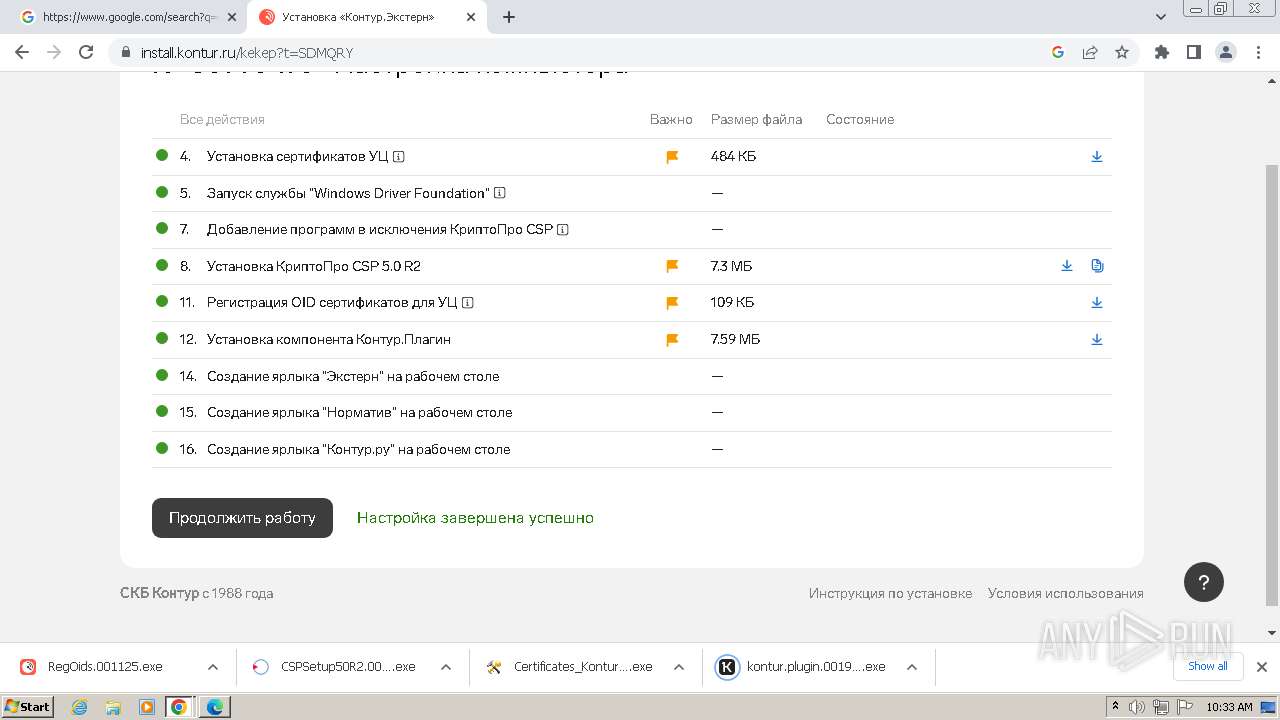Open Microsoft Edge from taskbar
Screen dimensions: 1280x720
[x=215, y=707]
